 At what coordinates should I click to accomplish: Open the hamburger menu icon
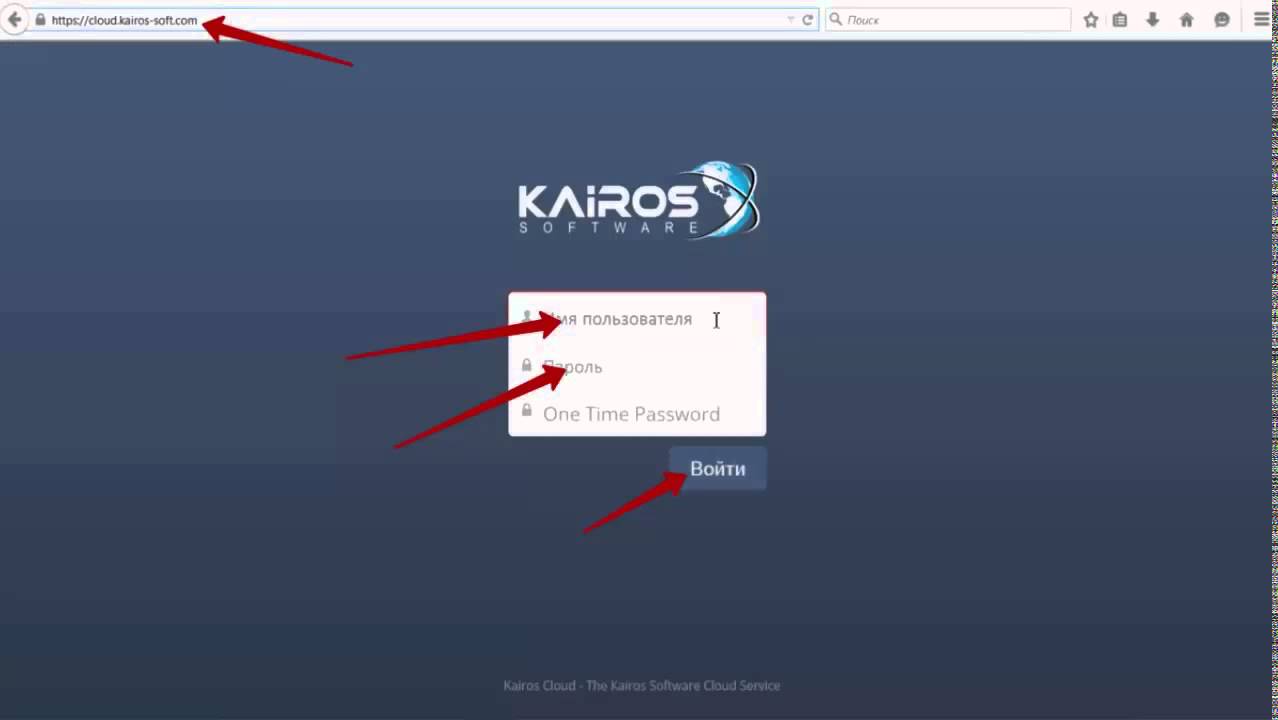(1262, 19)
